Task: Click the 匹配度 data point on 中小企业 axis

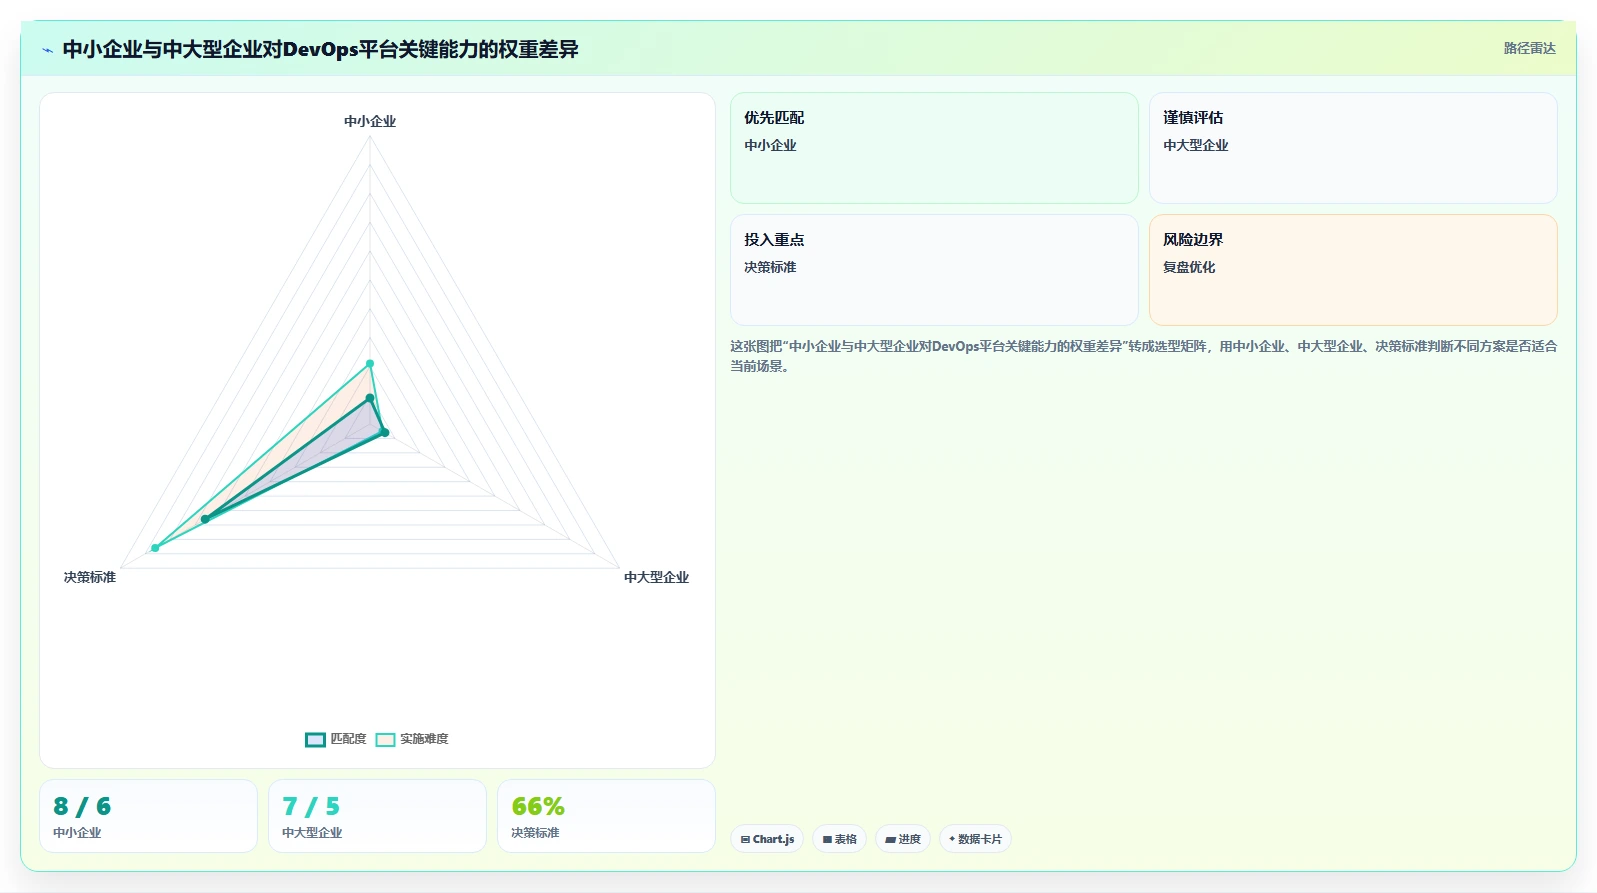Action: coord(370,398)
